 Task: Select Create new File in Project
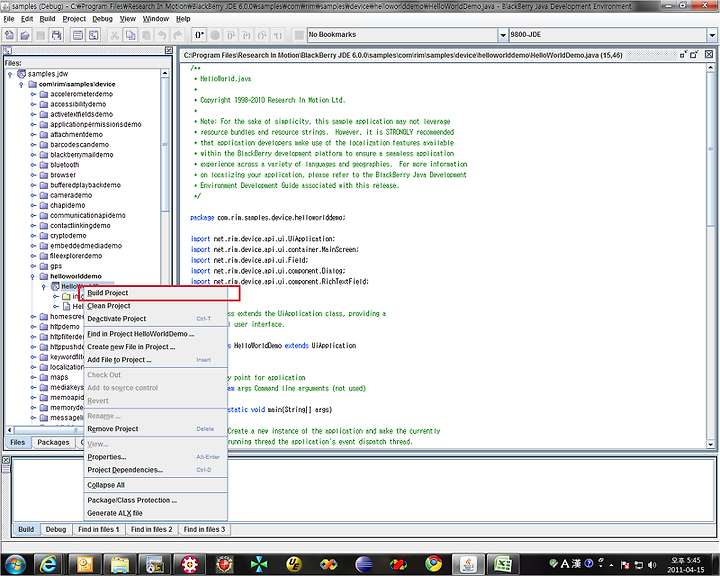156,347
